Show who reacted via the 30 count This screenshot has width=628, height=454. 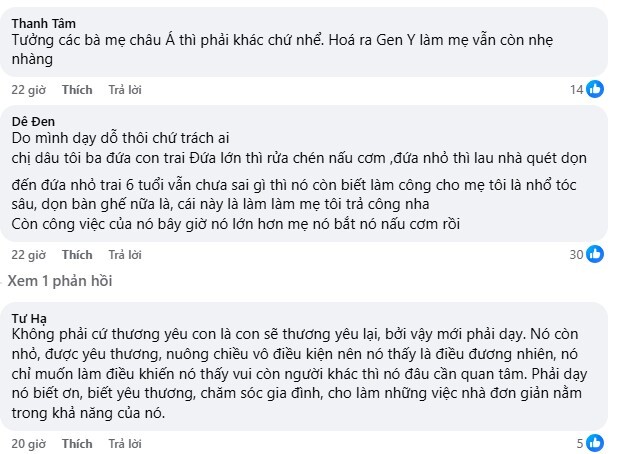pyautogui.click(x=575, y=254)
